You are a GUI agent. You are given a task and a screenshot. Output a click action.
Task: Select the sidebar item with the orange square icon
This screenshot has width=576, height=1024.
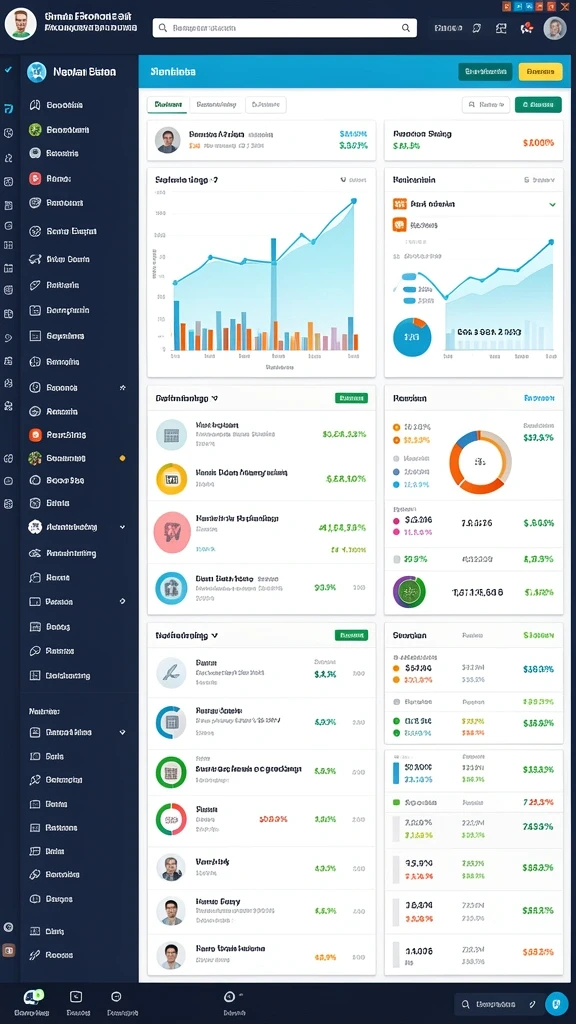[78, 434]
